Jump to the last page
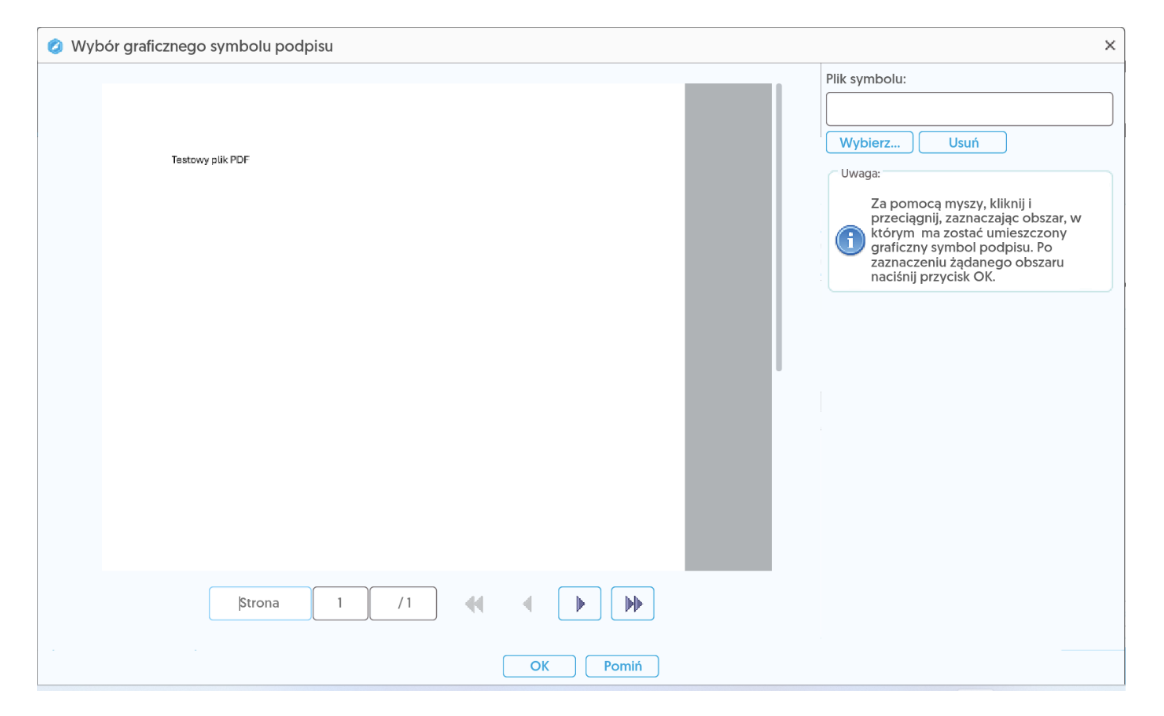The width and height of the screenshot is (1164, 716). point(632,604)
